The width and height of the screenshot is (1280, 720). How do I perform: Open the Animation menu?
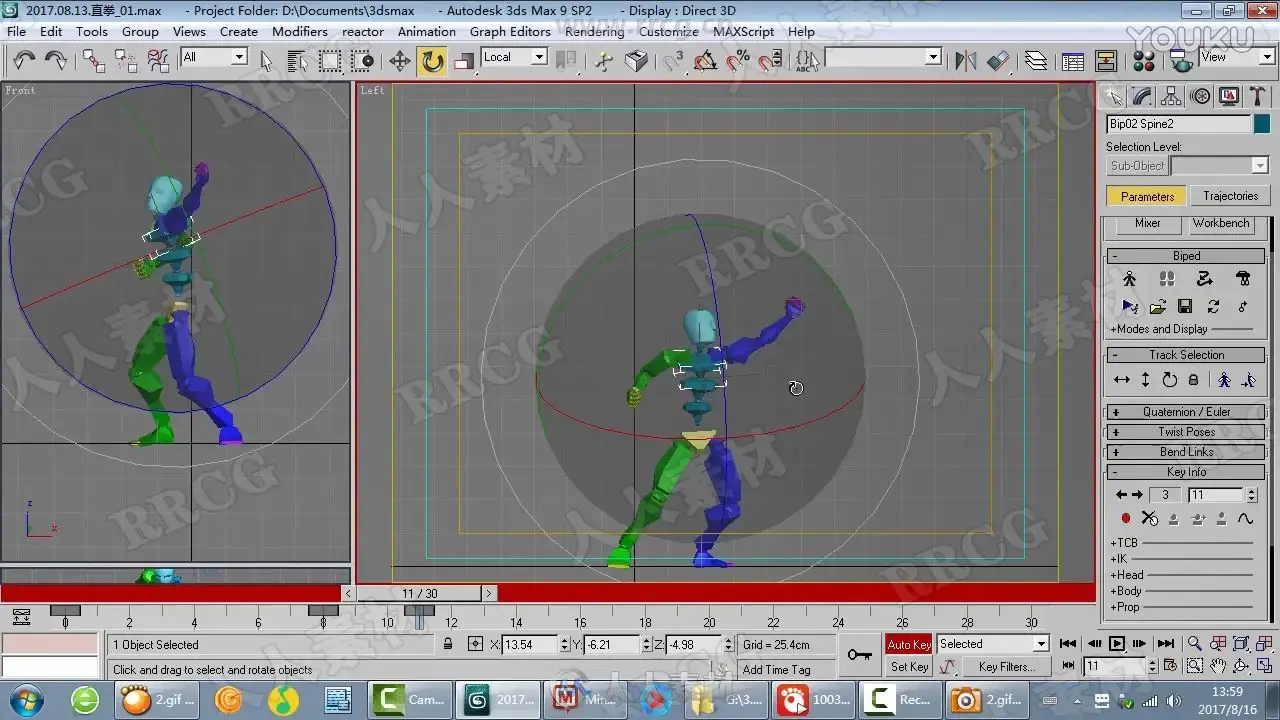[427, 31]
